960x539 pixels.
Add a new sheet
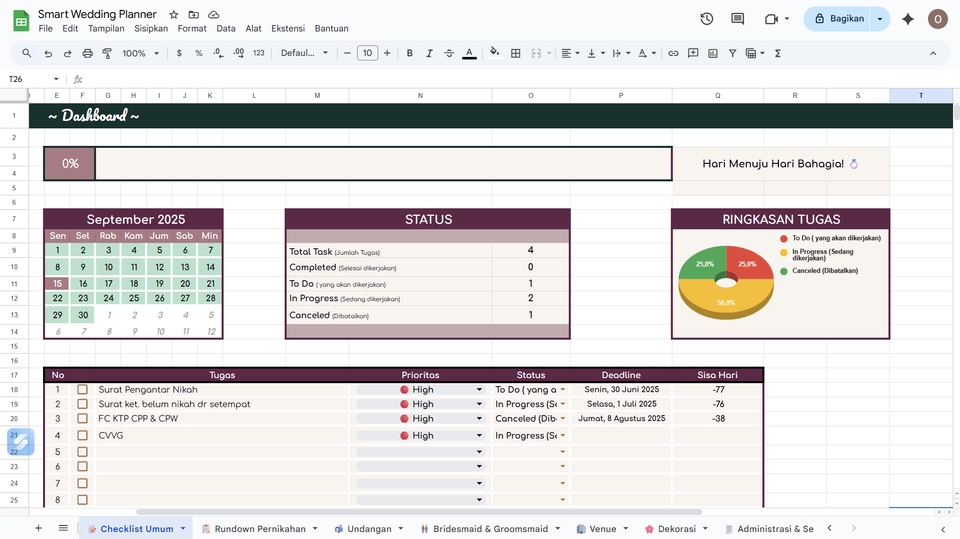coord(38,528)
